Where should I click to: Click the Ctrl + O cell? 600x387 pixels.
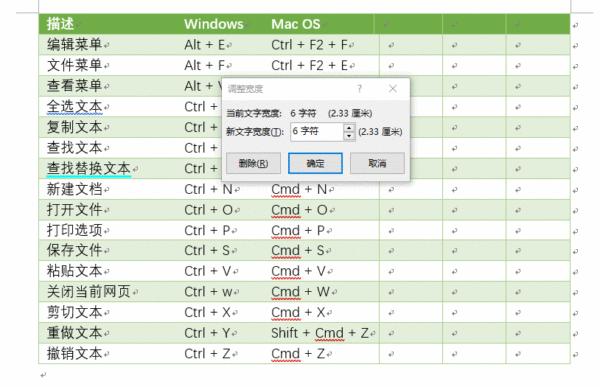click(209, 210)
